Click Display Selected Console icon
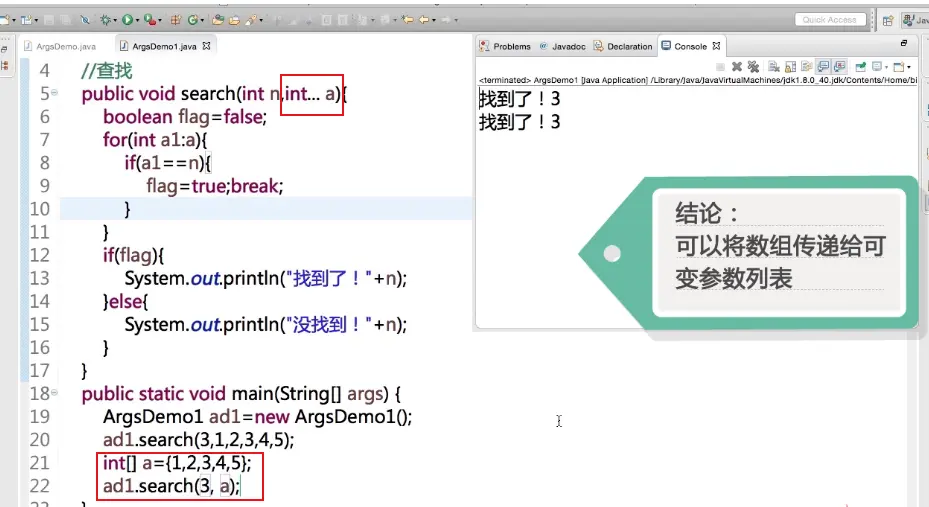 tap(876, 67)
